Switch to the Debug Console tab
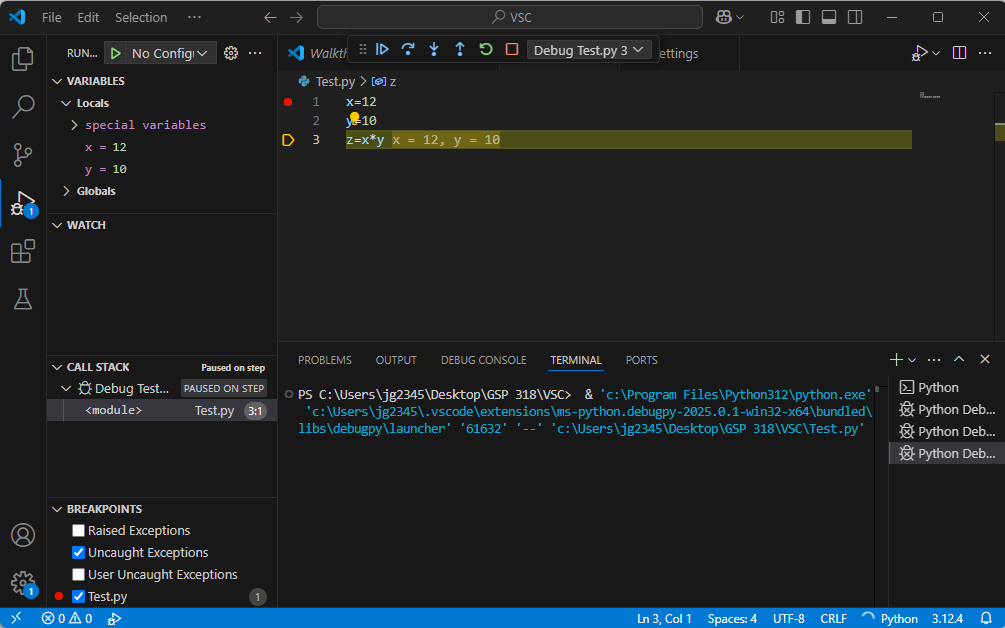The image size is (1005, 628). (x=483, y=360)
